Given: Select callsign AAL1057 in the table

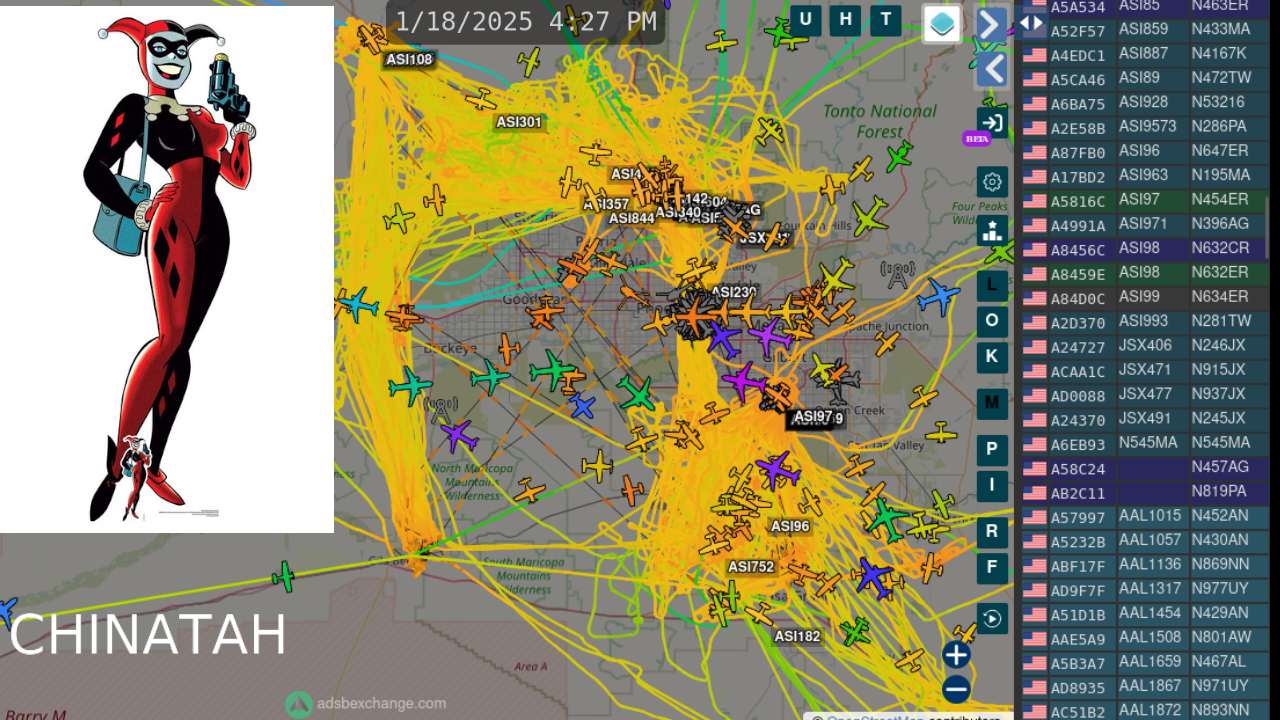Looking at the screenshot, I should (1150, 540).
